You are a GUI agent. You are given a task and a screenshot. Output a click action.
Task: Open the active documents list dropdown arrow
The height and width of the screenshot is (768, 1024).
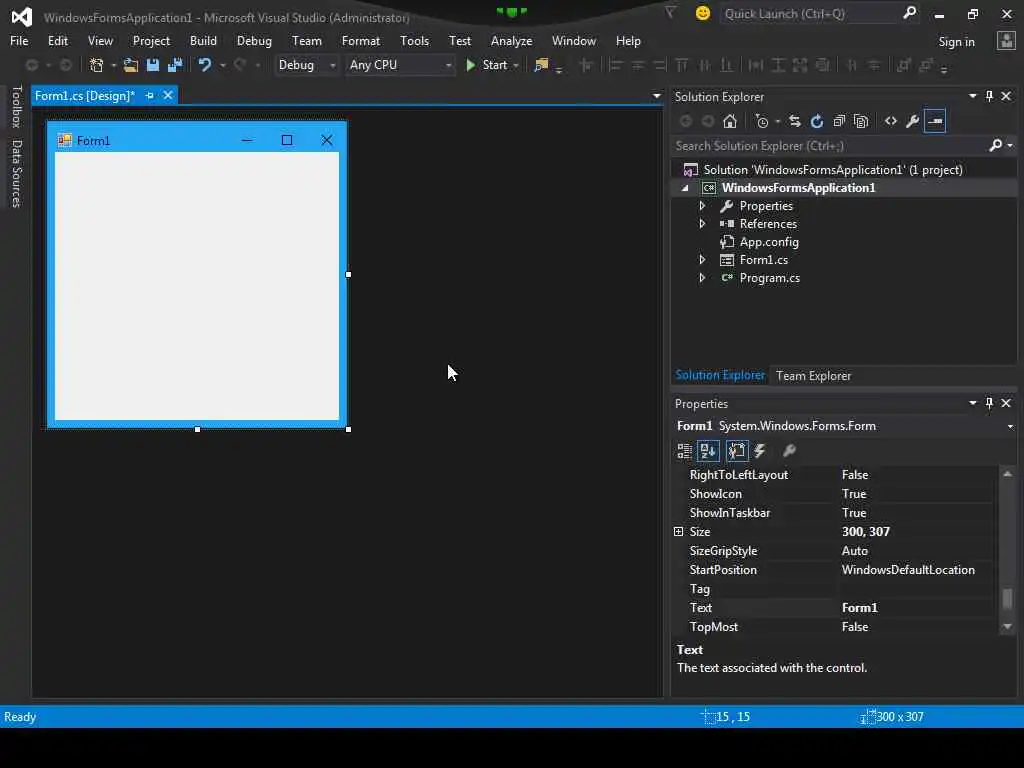[656, 96]
